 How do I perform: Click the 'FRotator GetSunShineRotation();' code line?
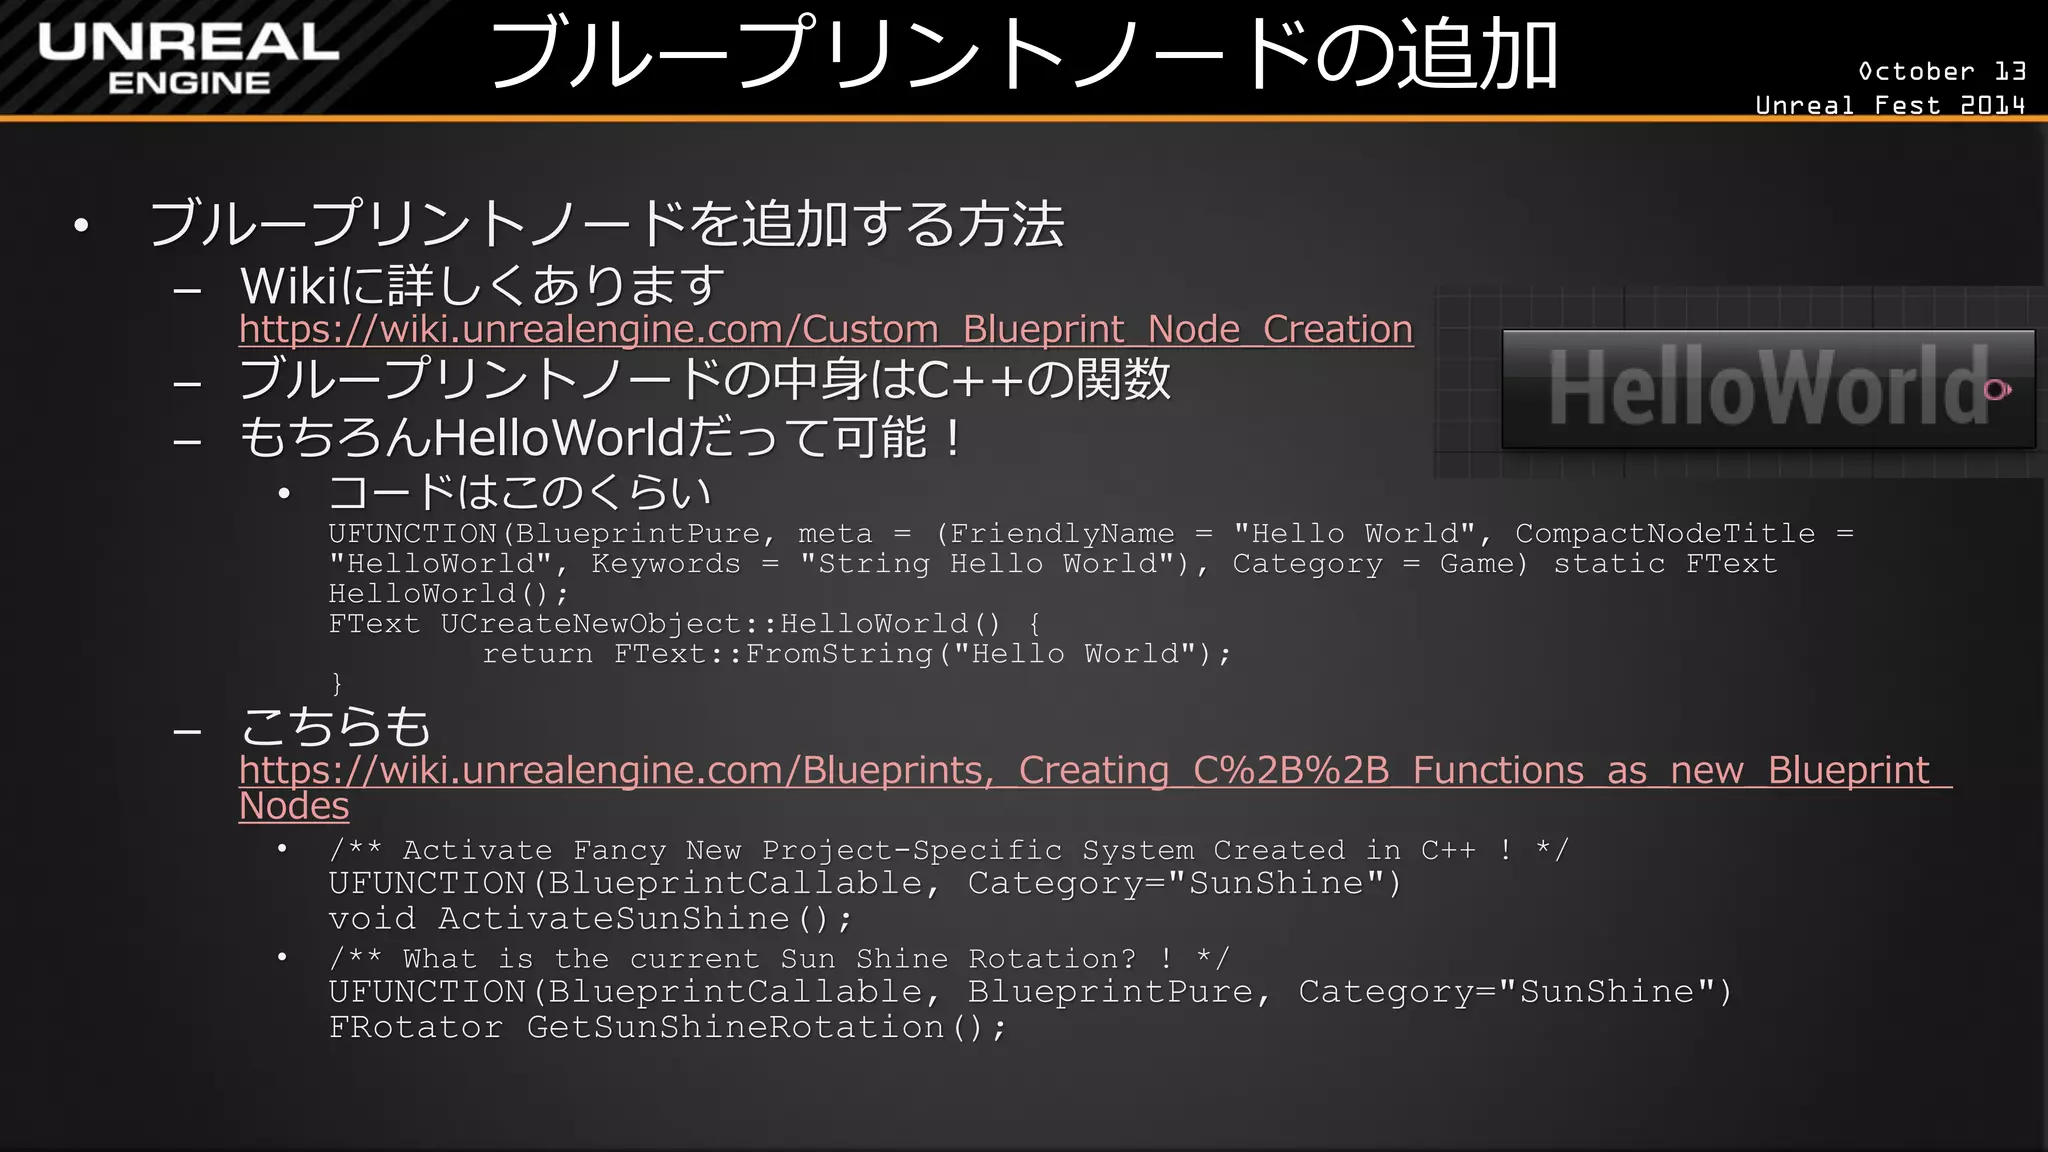tap(667, 1027)
